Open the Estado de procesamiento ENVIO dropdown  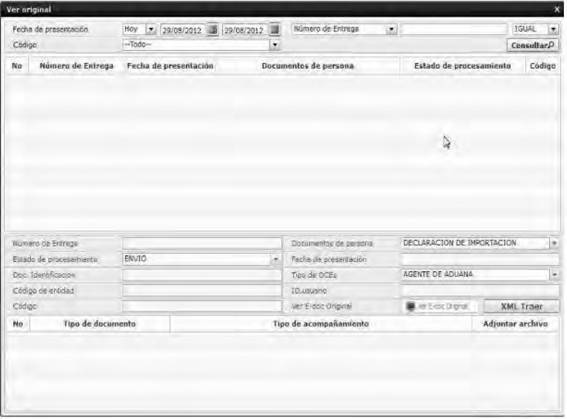coord(276,259)
